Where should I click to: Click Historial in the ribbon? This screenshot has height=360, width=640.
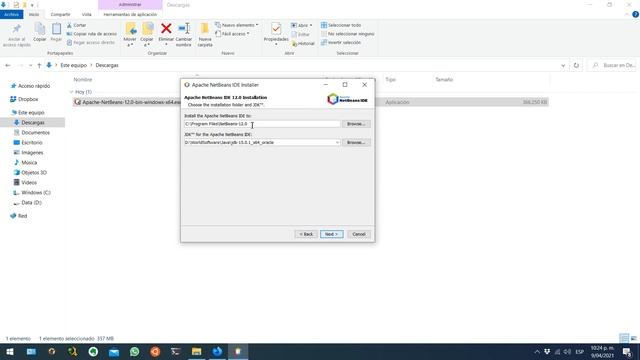point(303,43)
